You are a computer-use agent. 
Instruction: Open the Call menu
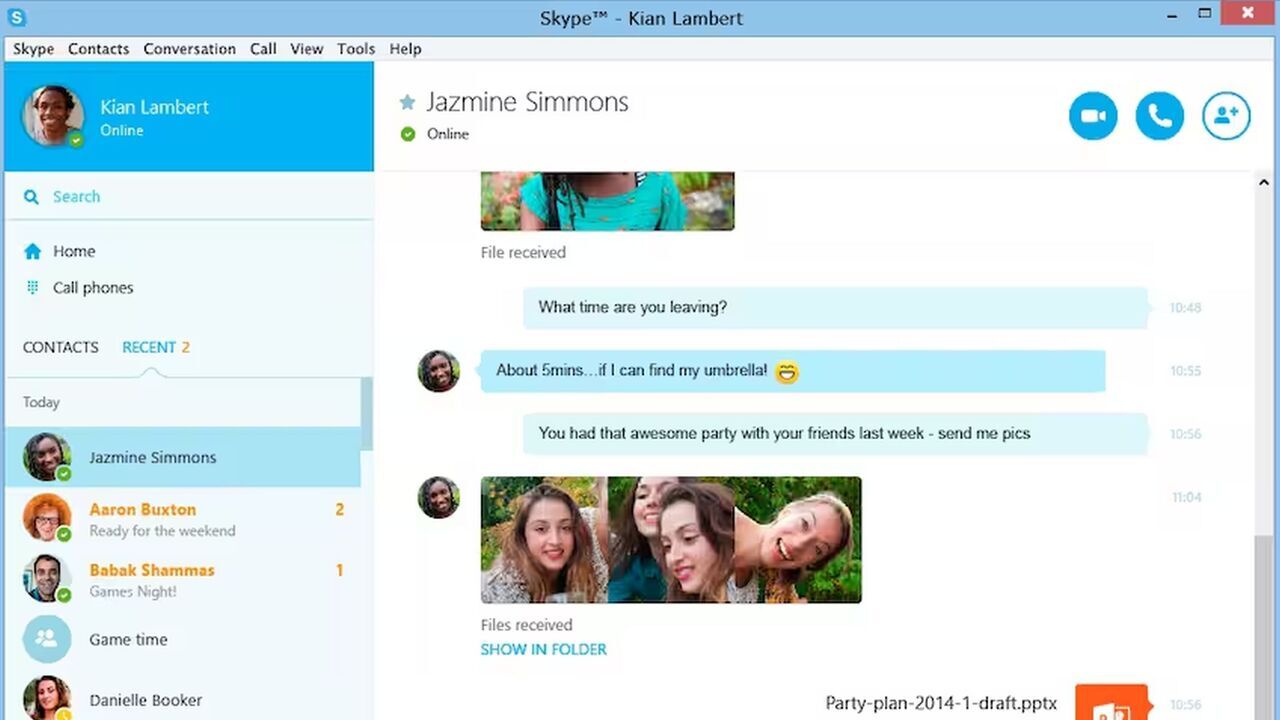[263, 49]
